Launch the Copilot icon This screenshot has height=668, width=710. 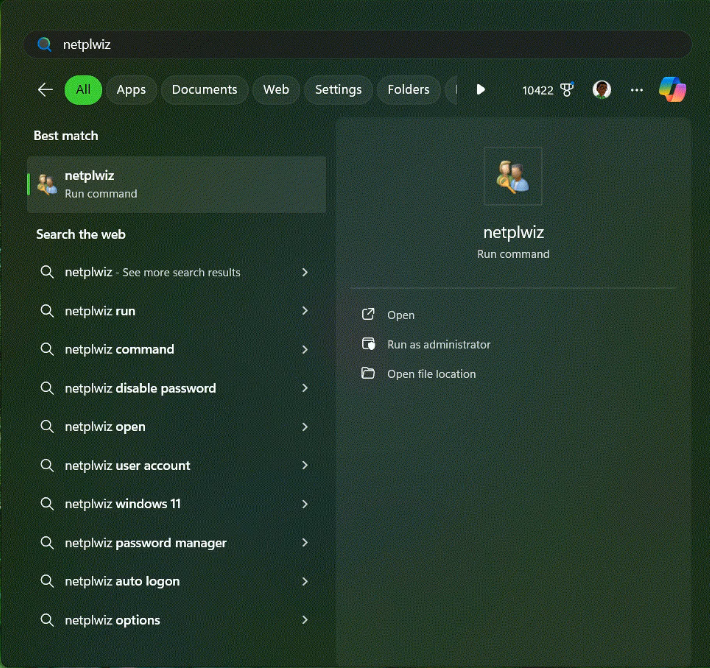click(672, 90)
